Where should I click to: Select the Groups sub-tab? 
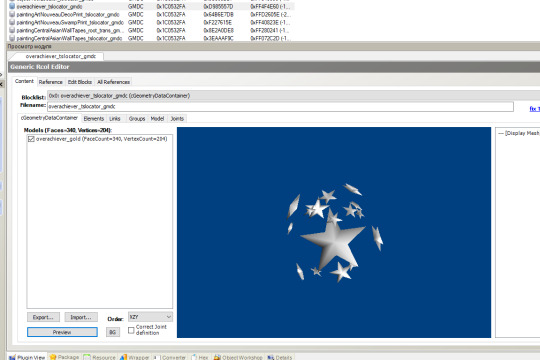137,119
